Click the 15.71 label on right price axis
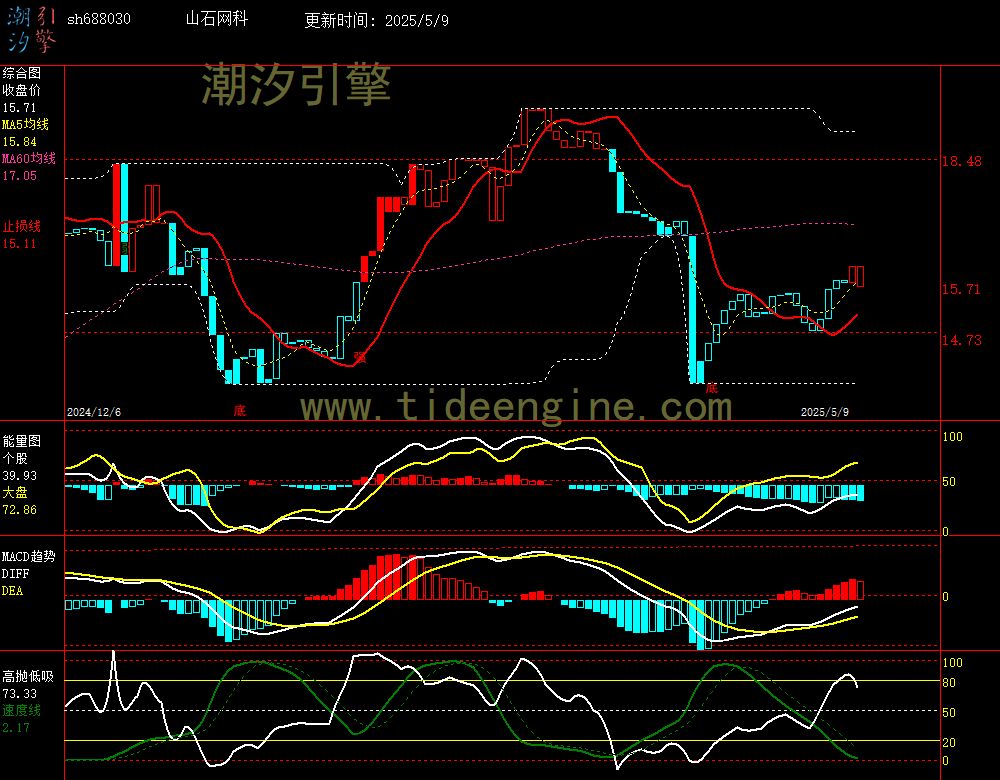Viewport: 1000px width, 780px height. [962, 290]
